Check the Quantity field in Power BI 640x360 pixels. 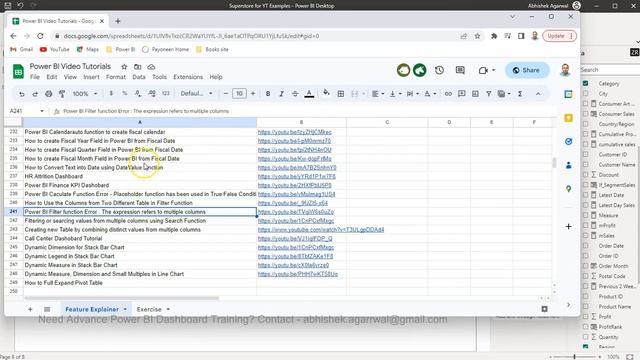tap(585, 337)
